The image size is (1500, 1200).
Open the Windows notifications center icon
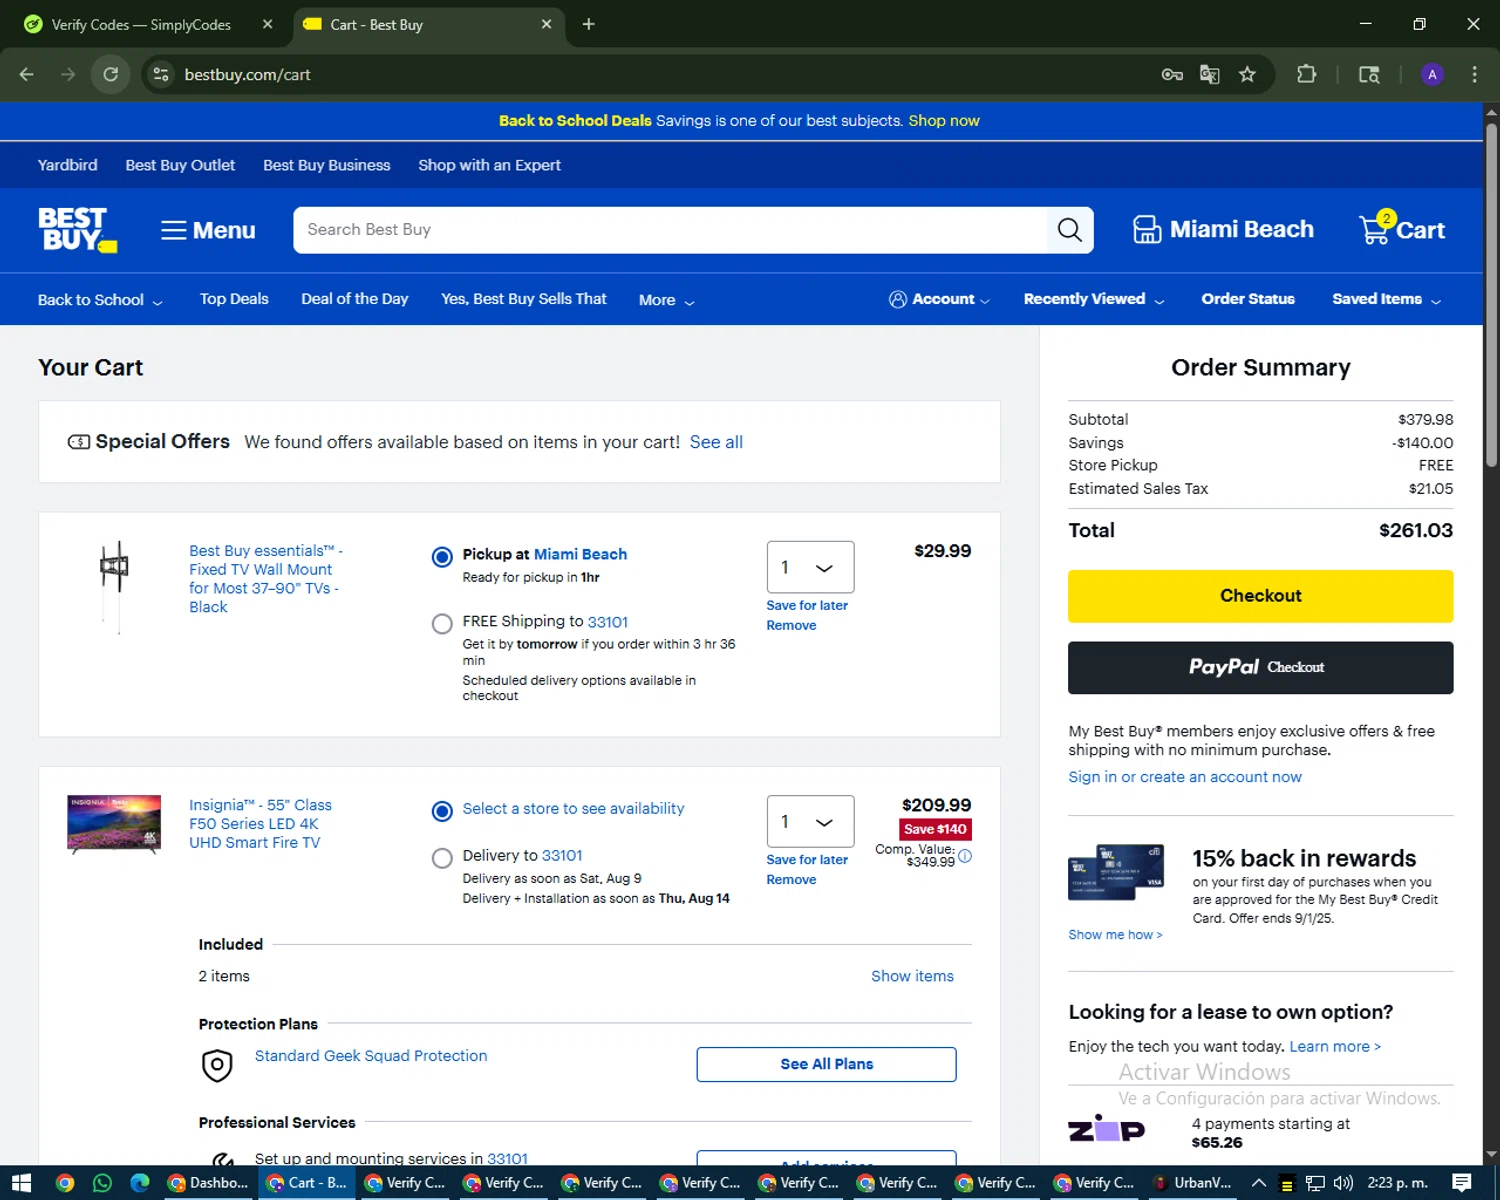click(x=1461, y=1183)
